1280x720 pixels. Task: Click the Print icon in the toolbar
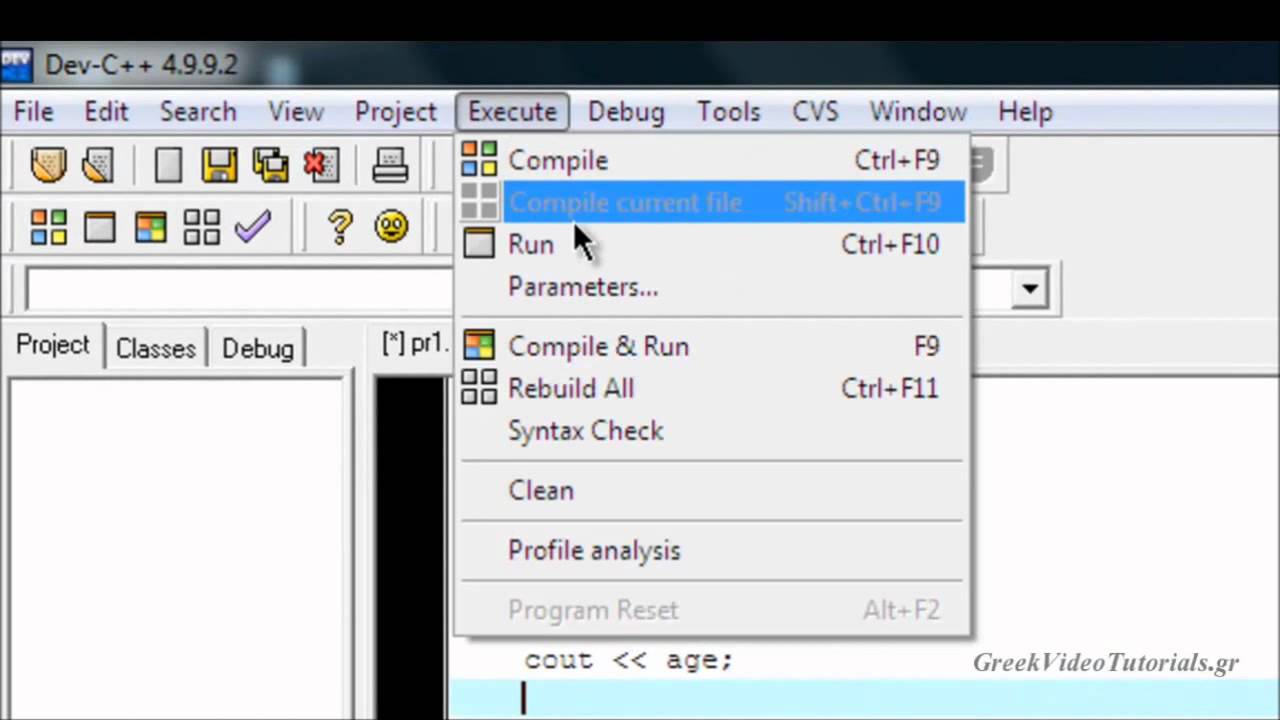[x=390, y=165]
